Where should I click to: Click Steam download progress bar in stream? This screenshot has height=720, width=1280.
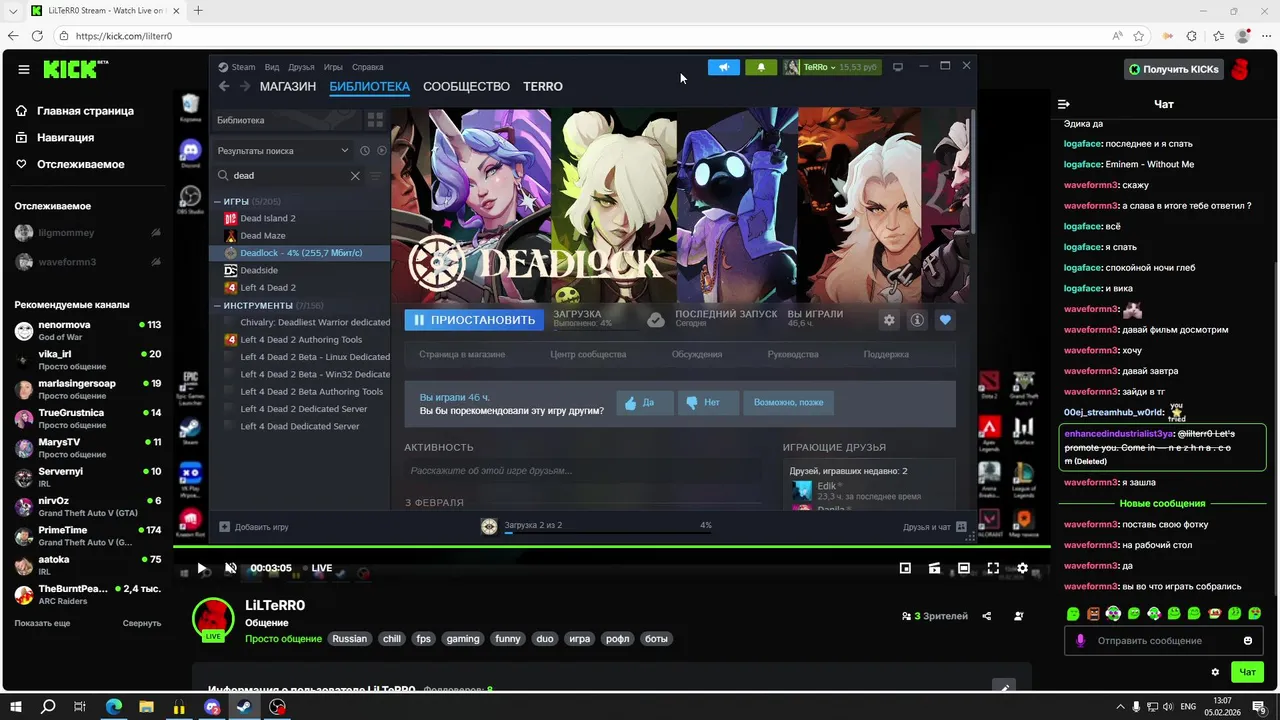[608, 533]
